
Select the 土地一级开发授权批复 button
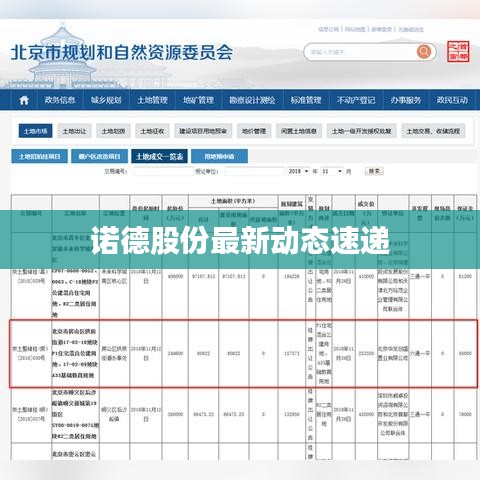point(362,131)
